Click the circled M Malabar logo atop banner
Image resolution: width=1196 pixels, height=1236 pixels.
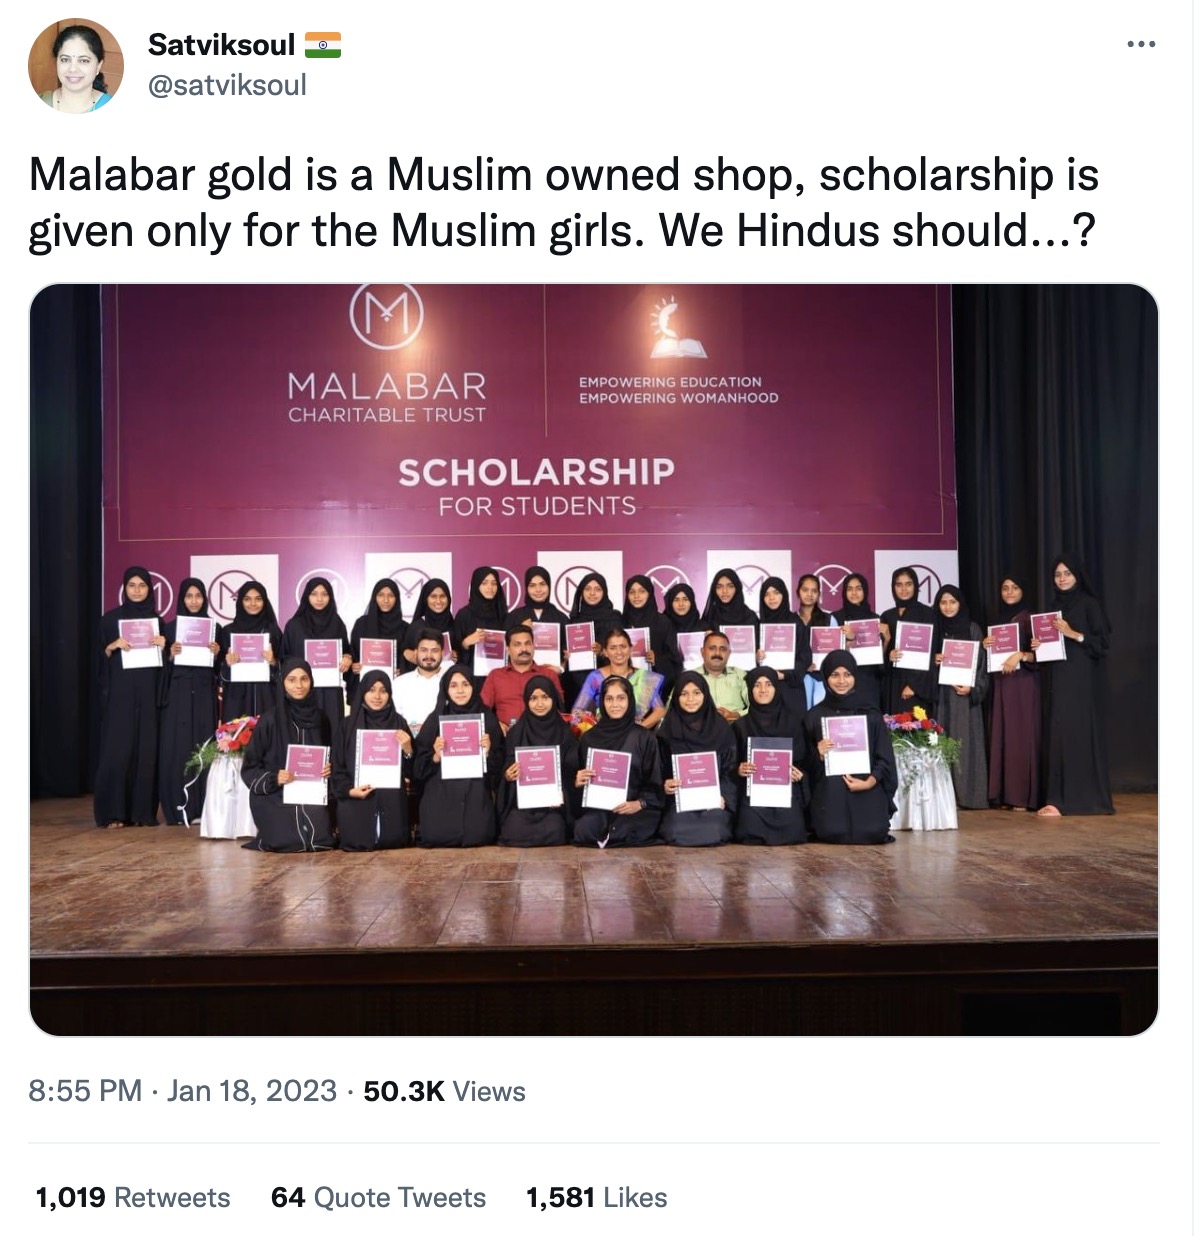point(387,316)
